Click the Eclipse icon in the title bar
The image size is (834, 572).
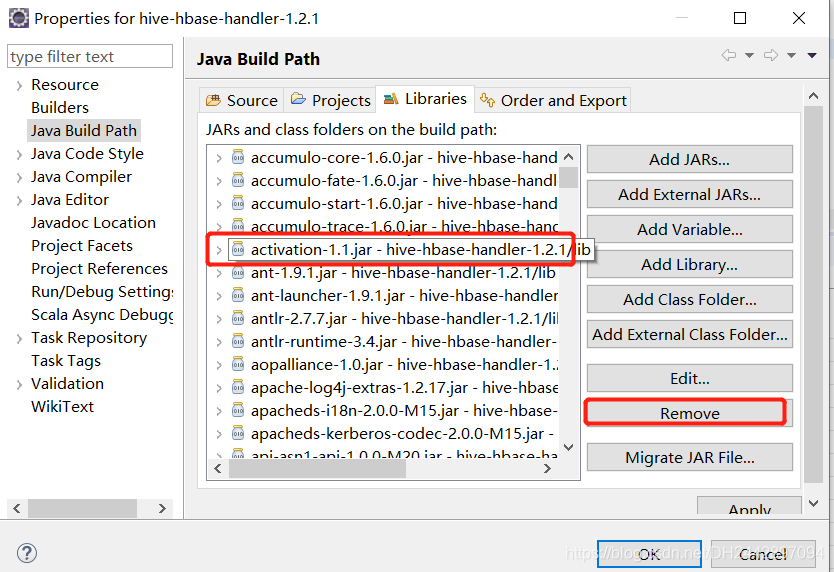pos(19,18)
